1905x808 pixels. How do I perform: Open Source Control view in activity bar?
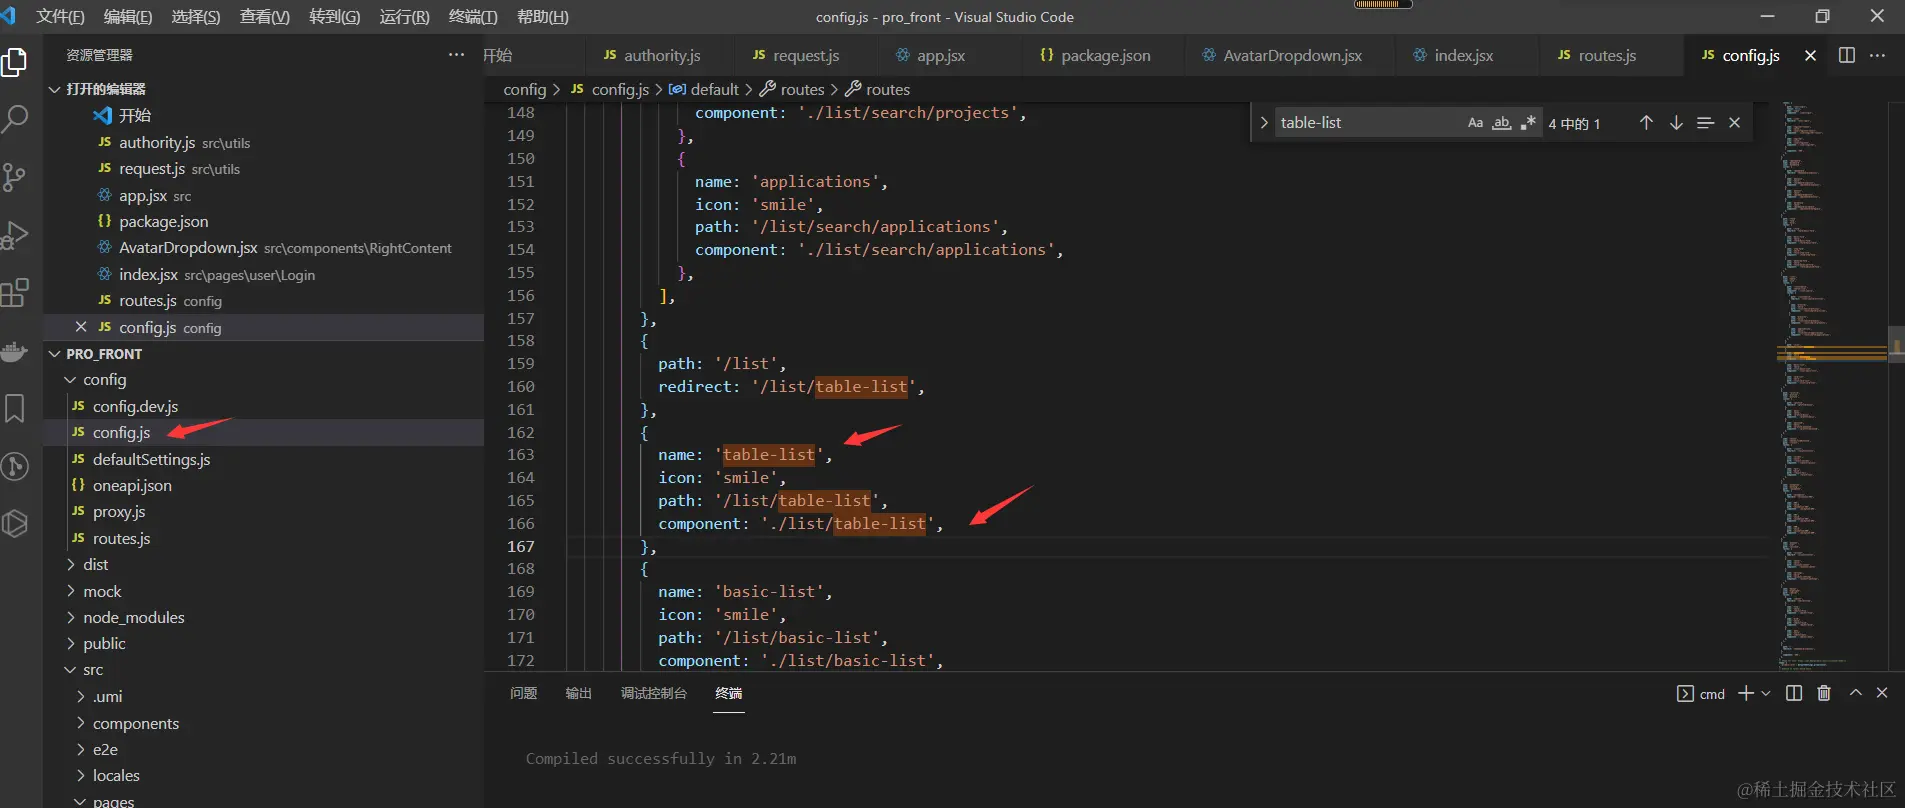(15, 177)
